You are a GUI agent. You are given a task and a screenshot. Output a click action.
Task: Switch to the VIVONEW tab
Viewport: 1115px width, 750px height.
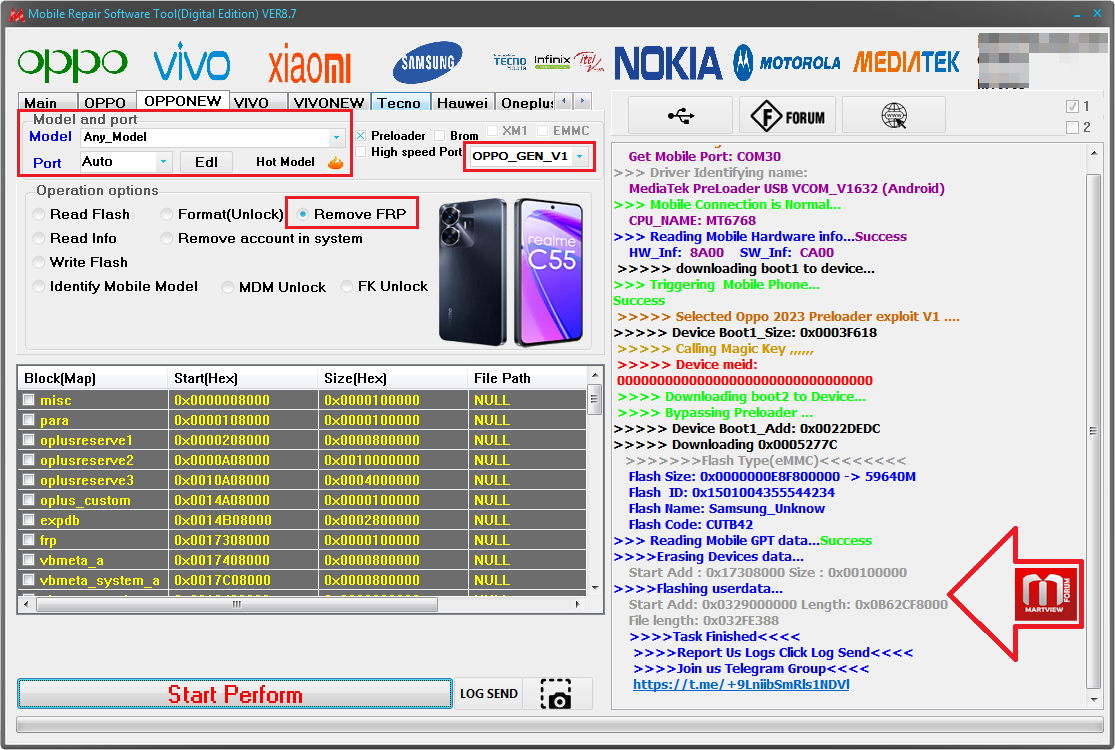(329, 102)
